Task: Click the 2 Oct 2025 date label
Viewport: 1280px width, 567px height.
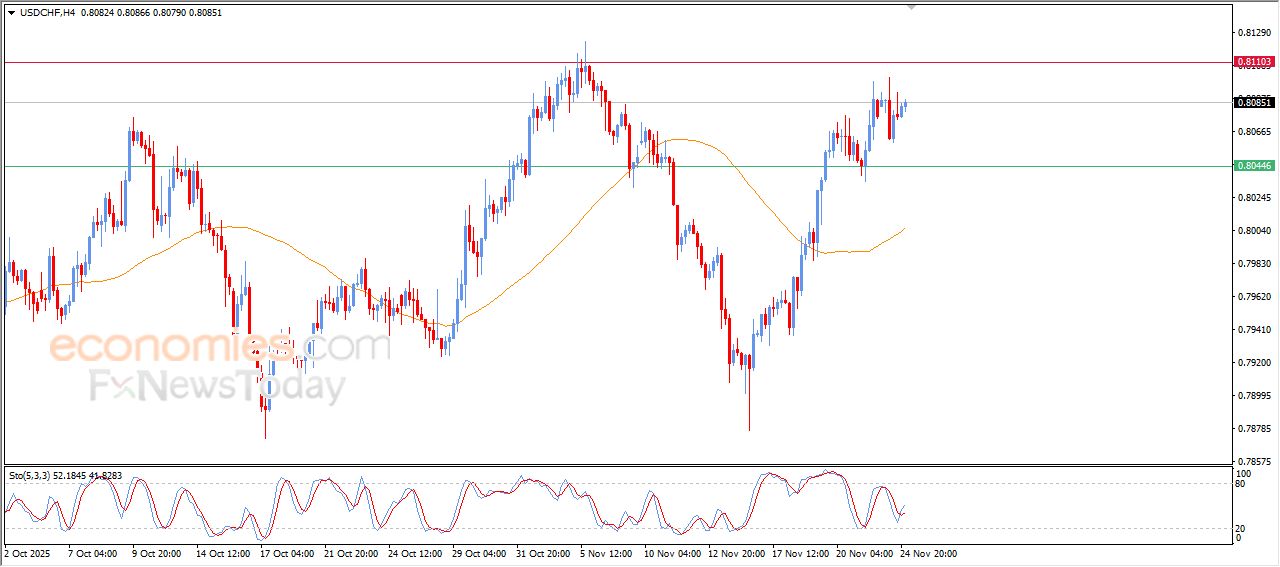Action: pyautogui.click(x=27, y=553)
